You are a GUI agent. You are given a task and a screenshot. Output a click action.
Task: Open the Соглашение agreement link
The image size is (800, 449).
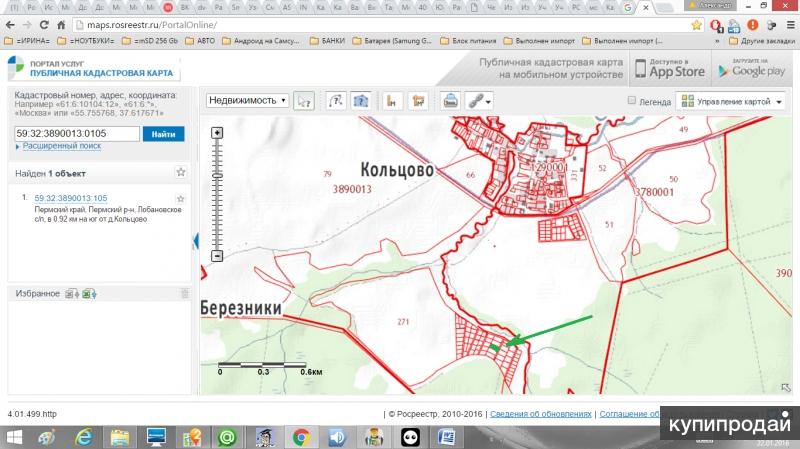(630, 414)
